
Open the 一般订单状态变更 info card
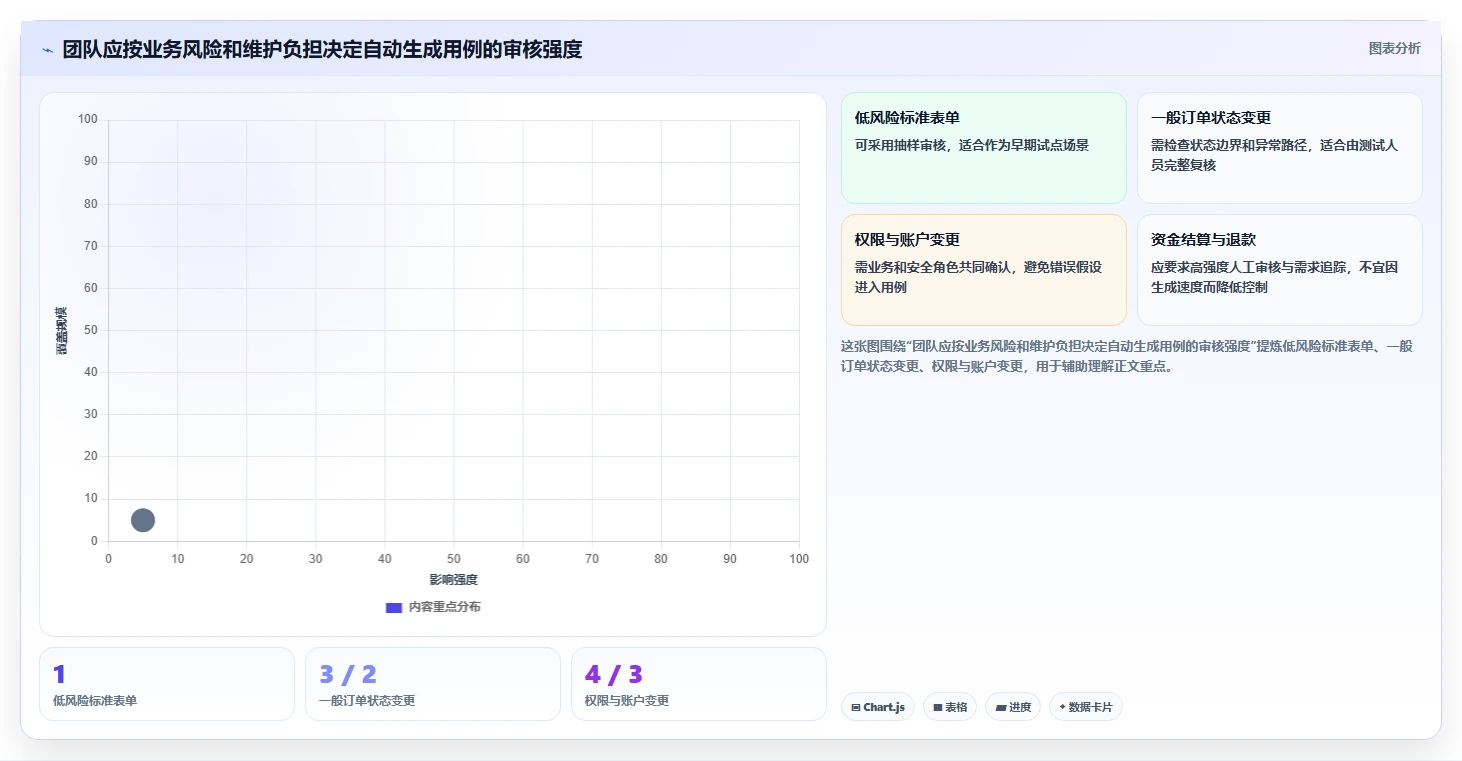pos(1280,148)
